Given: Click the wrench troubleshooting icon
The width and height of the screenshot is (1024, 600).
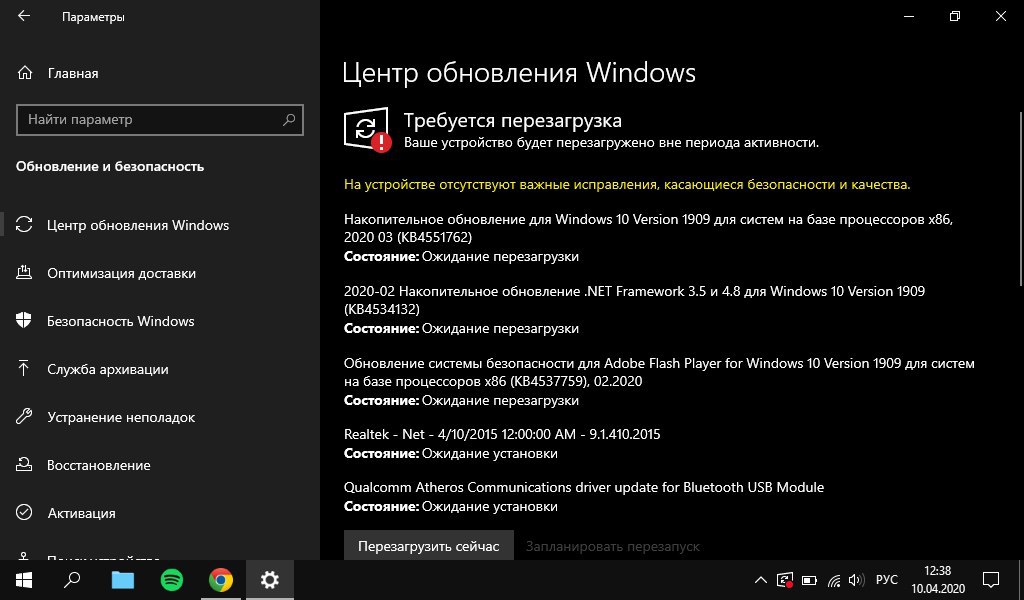Looking at the screenshot, I should tap(24, 417).
